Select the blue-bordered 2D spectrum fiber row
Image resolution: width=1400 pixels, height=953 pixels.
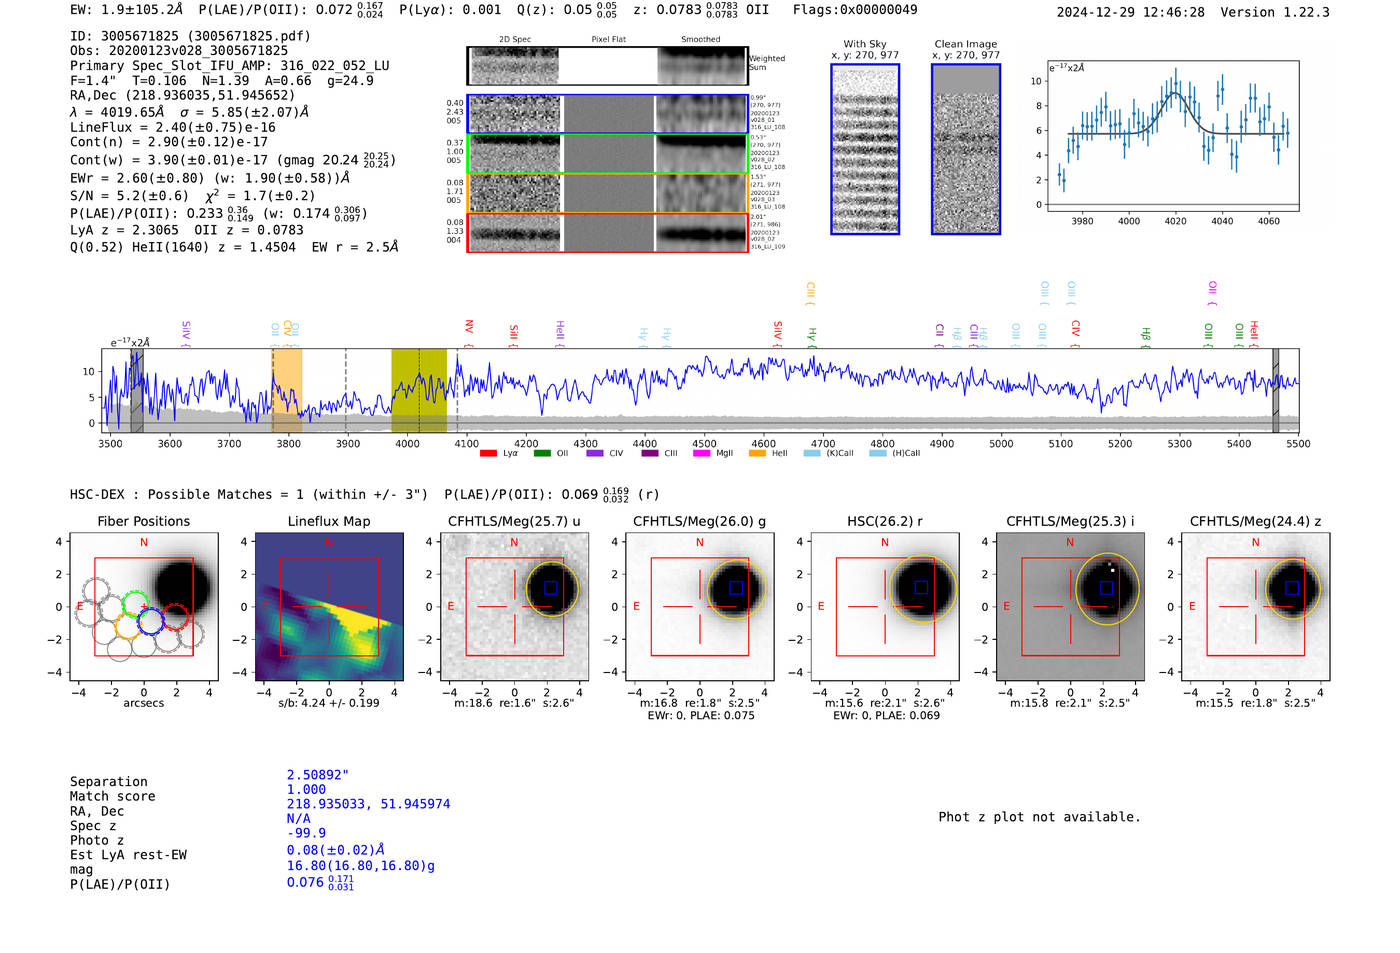(x=608, y=114)
